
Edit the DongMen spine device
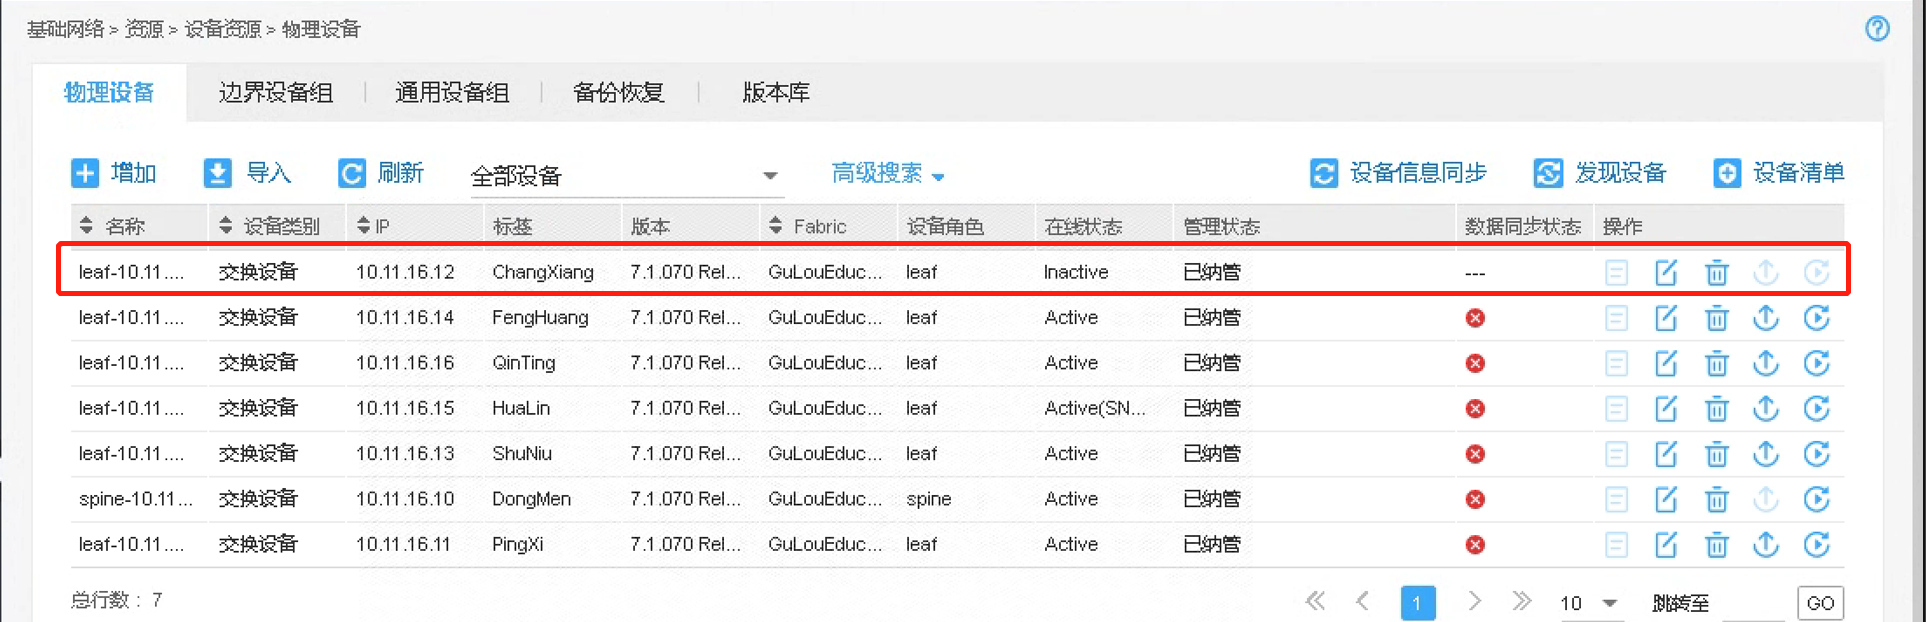click(x=1666, y=499)
